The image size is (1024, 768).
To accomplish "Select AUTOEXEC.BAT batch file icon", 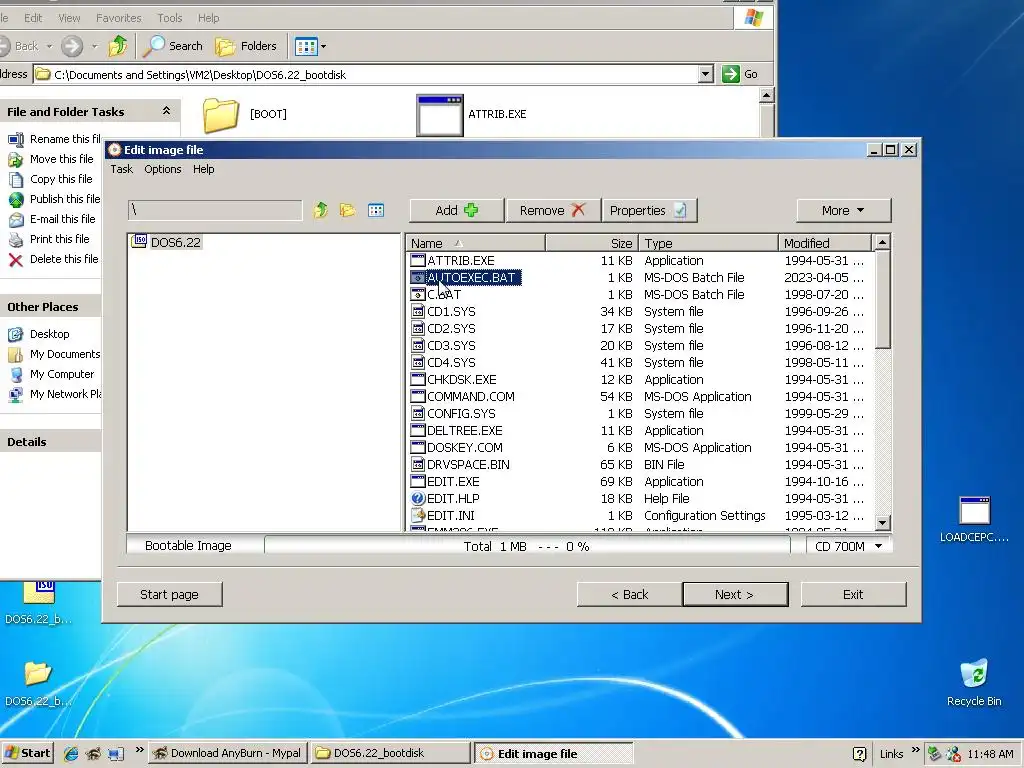I will pos(418,278).
